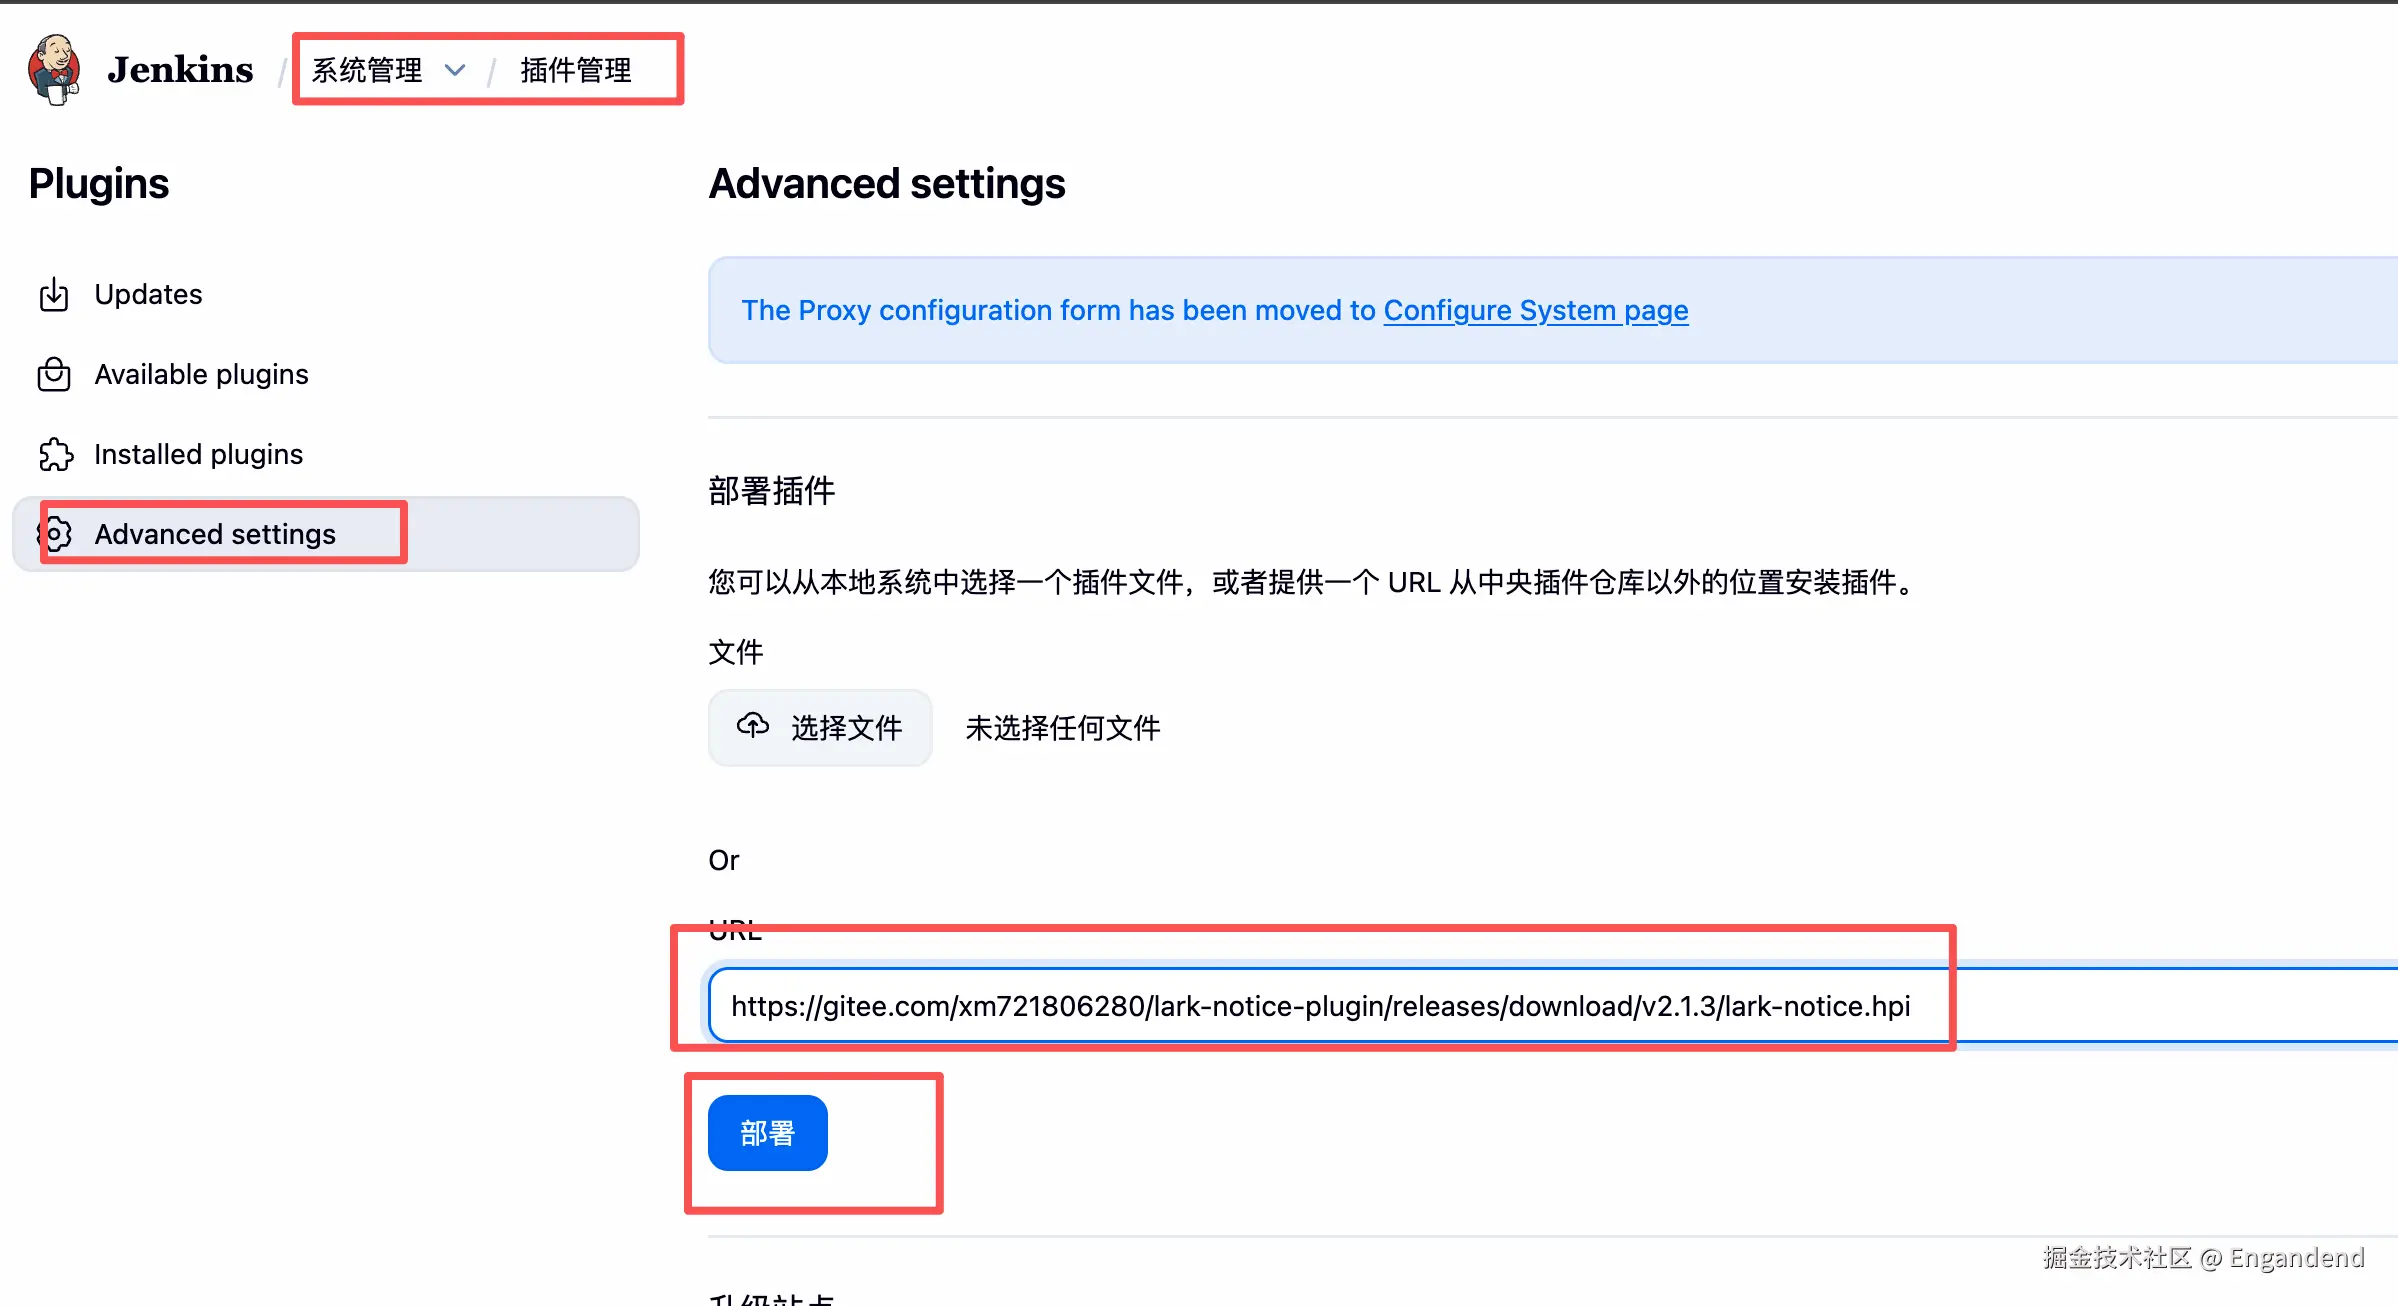
Task: Click the 未选择任何文件 file status text
Action: pyautogui.click(x=1062, y=728)
